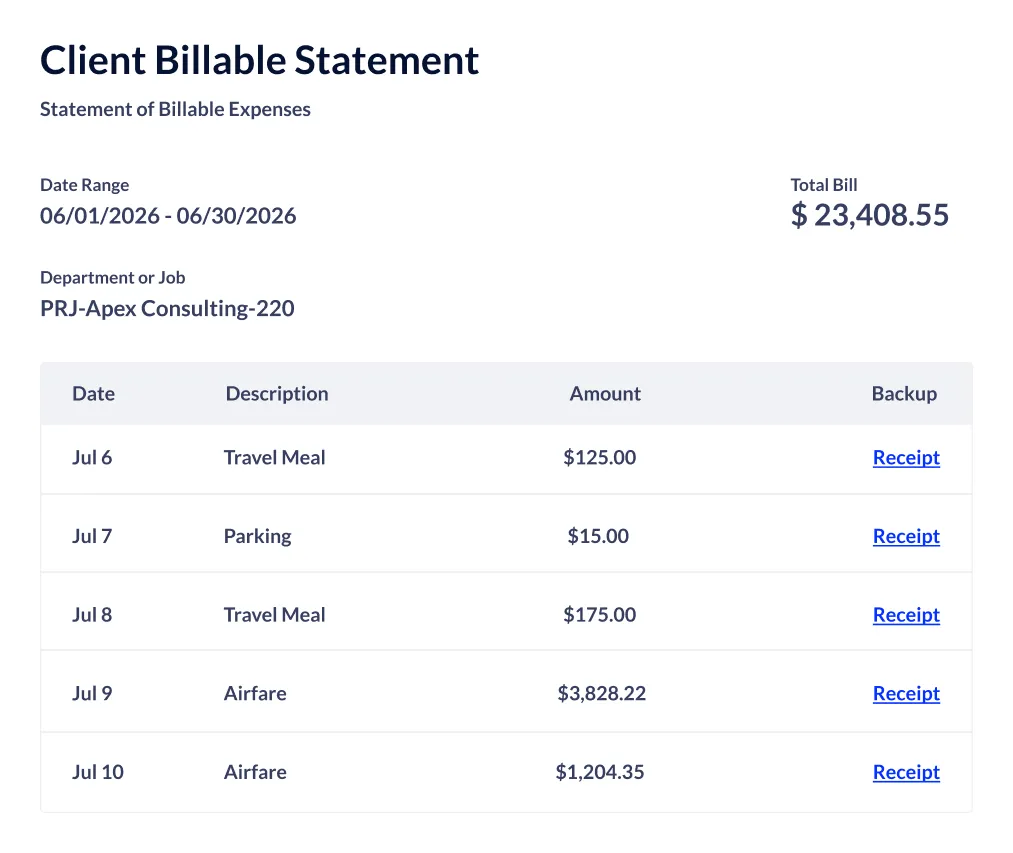Click the Amount column header

[605, 394]
